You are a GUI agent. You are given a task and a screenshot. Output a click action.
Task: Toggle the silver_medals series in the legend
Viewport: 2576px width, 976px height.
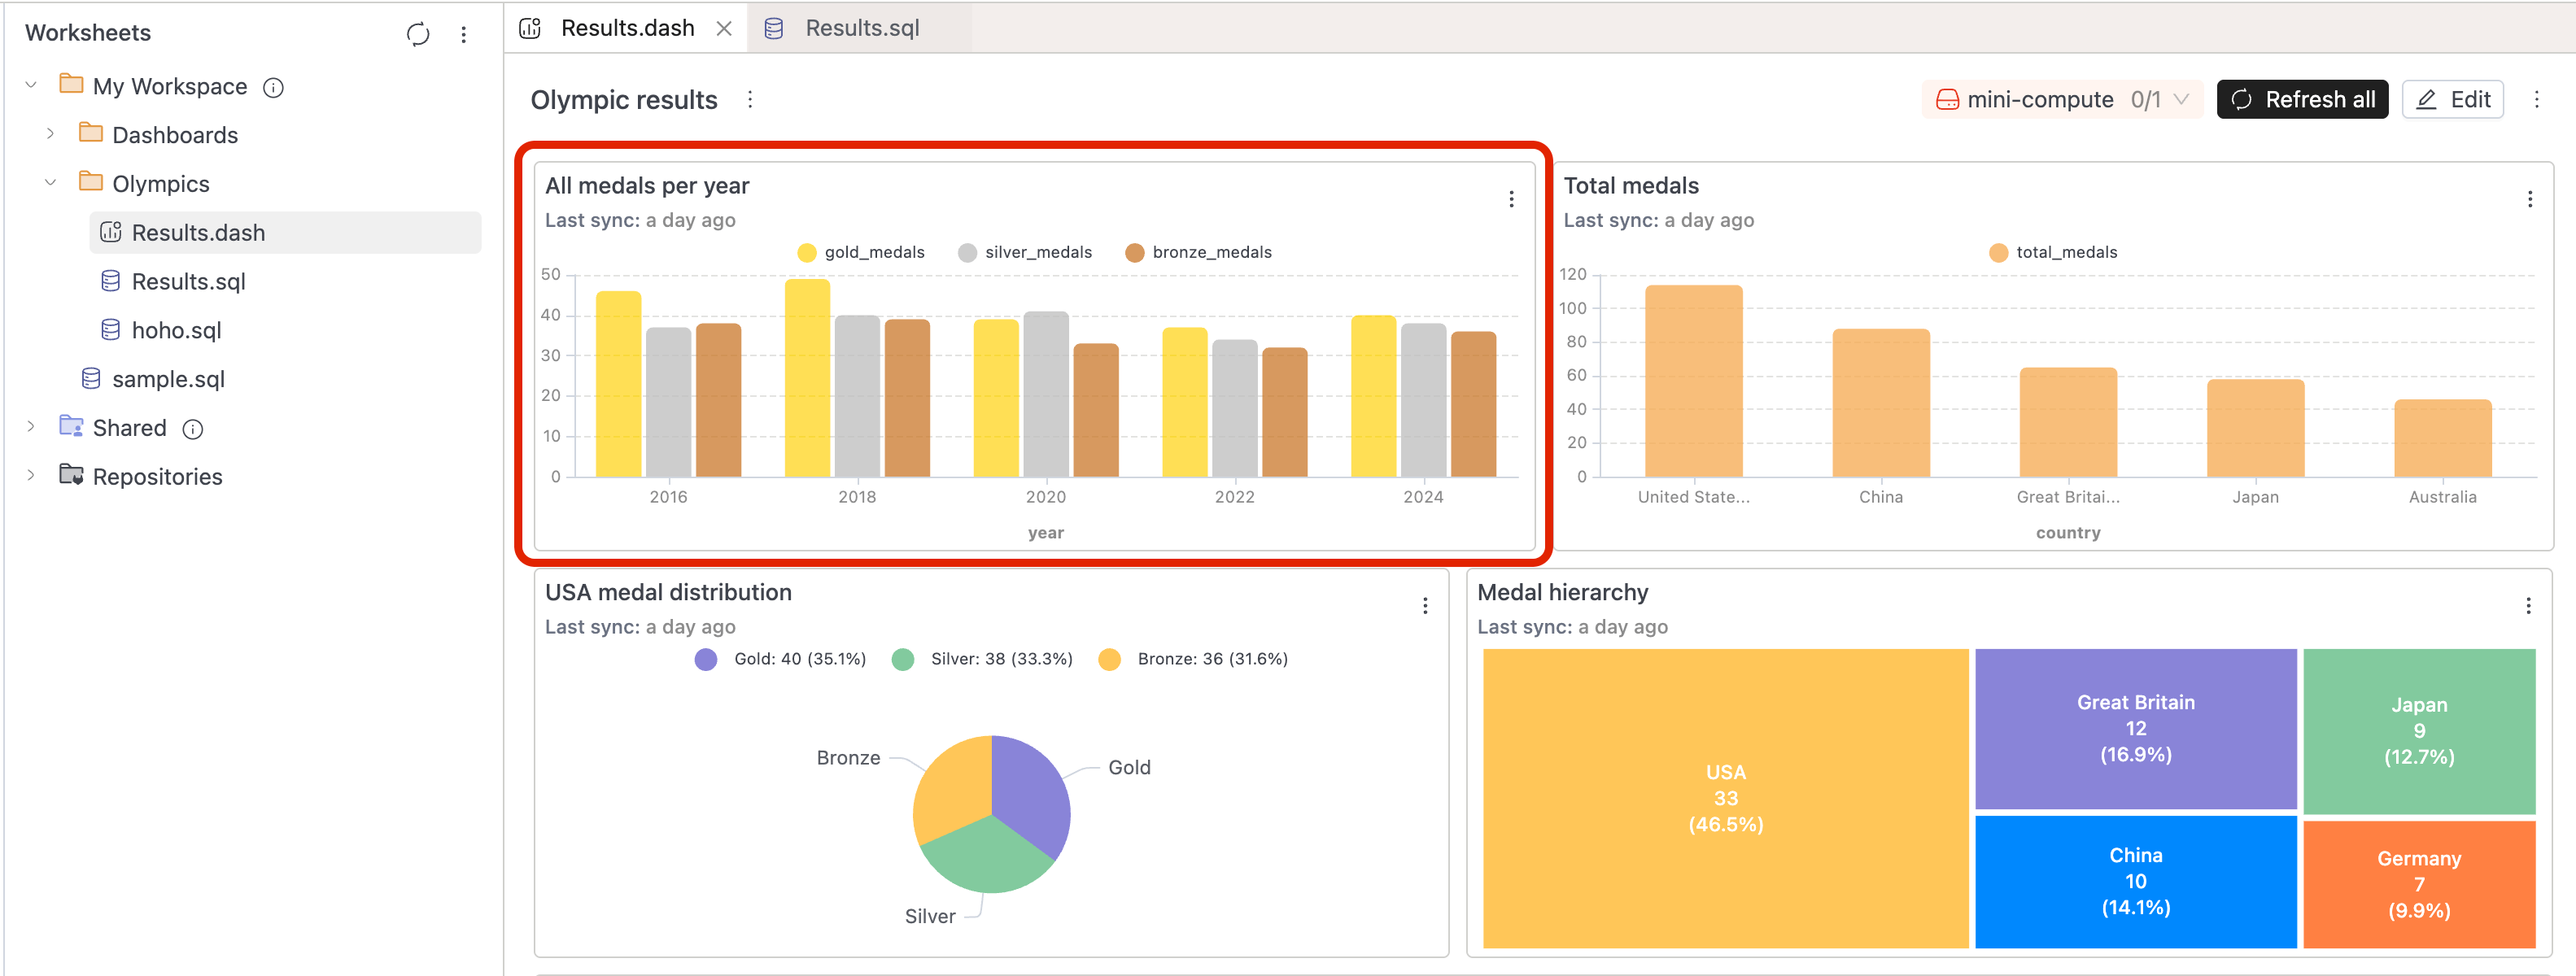[1027, 252]
